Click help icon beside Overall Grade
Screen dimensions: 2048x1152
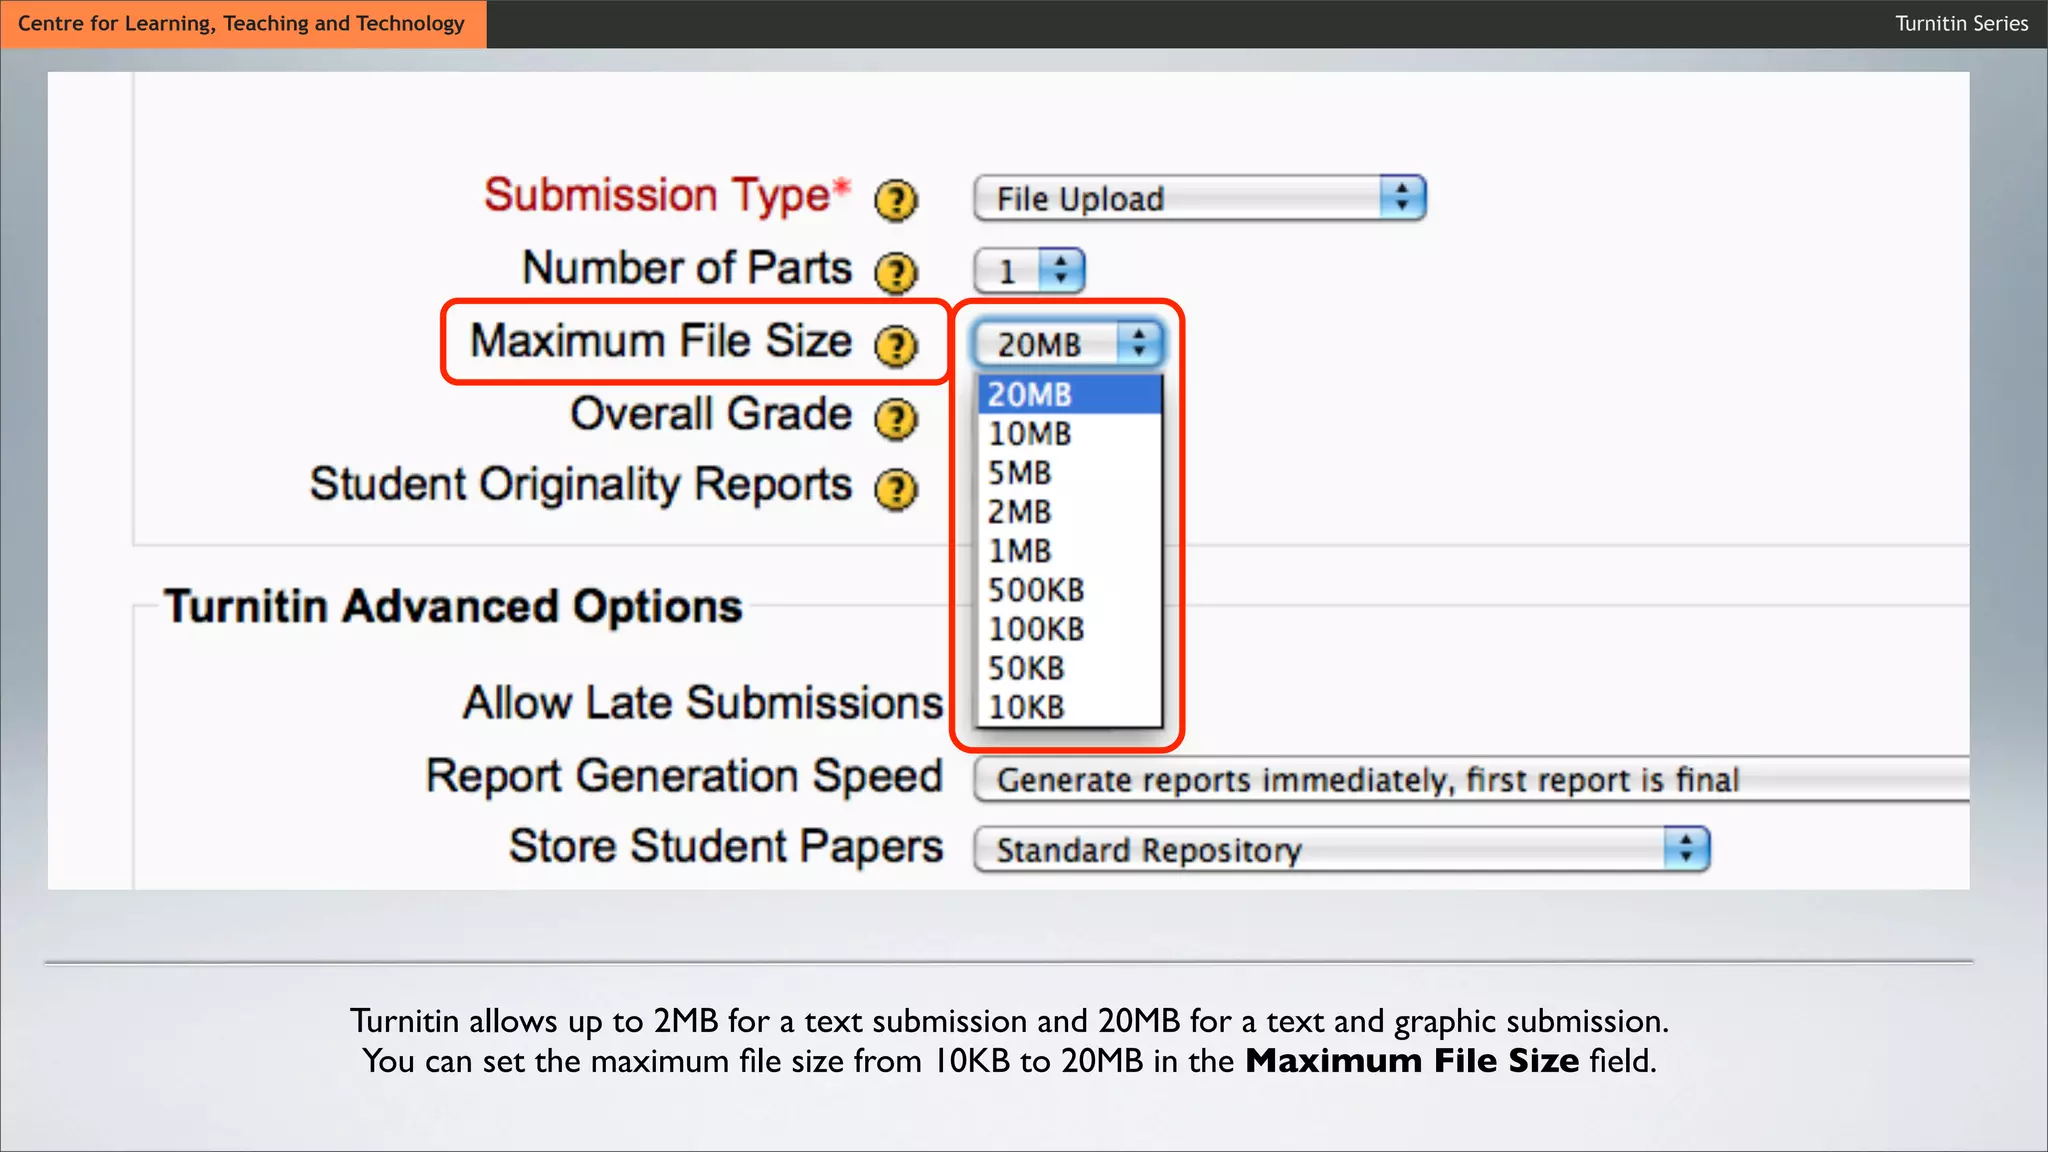point(896,419)
